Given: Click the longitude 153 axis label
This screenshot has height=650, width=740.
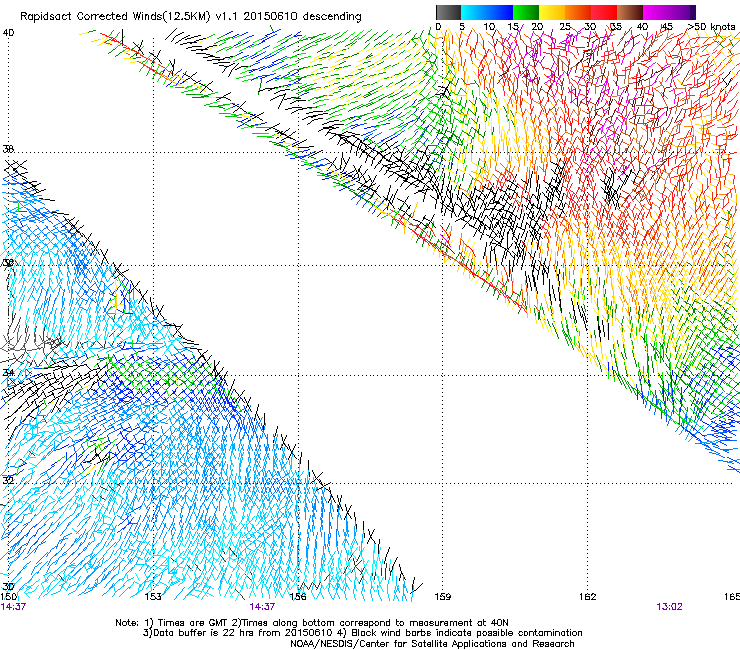Looking at the screenshot, I should (x=153, y=597).
